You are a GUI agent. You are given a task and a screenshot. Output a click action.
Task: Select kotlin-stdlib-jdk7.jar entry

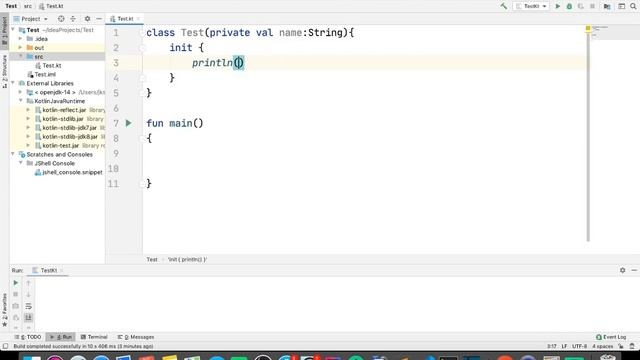tap(69, 128)
